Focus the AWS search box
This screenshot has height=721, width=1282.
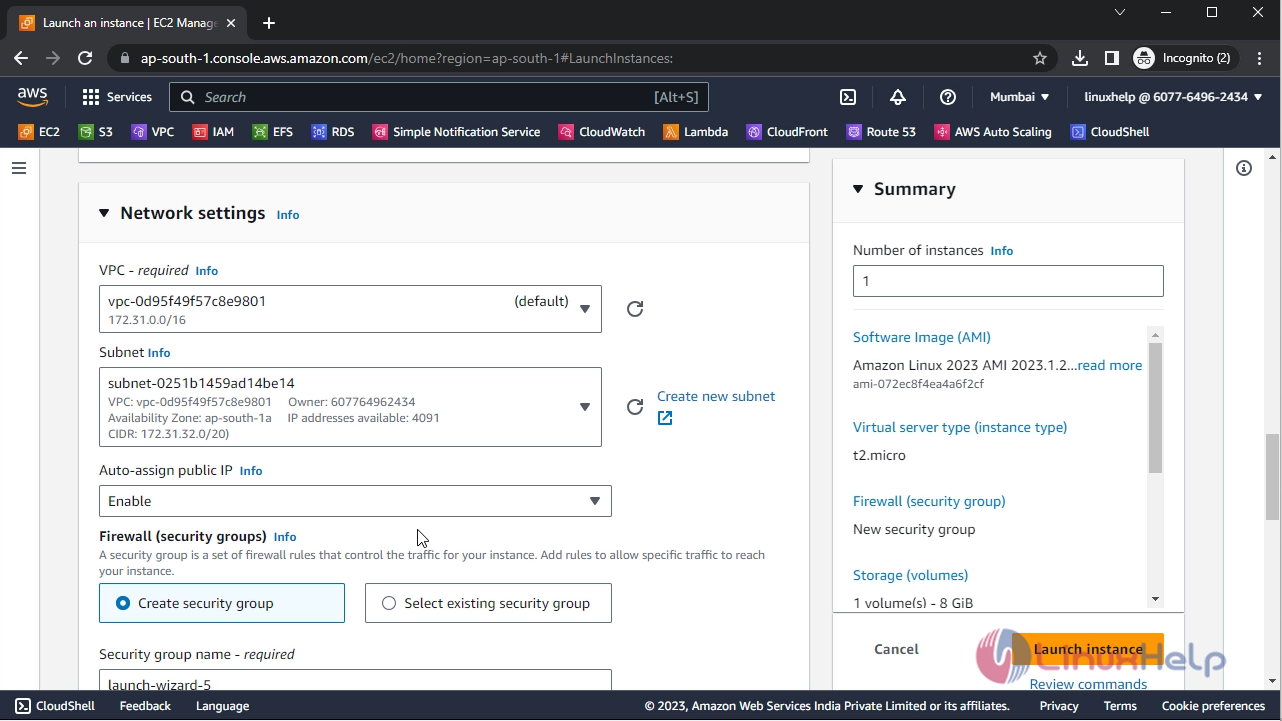click(x=439, y=97)
